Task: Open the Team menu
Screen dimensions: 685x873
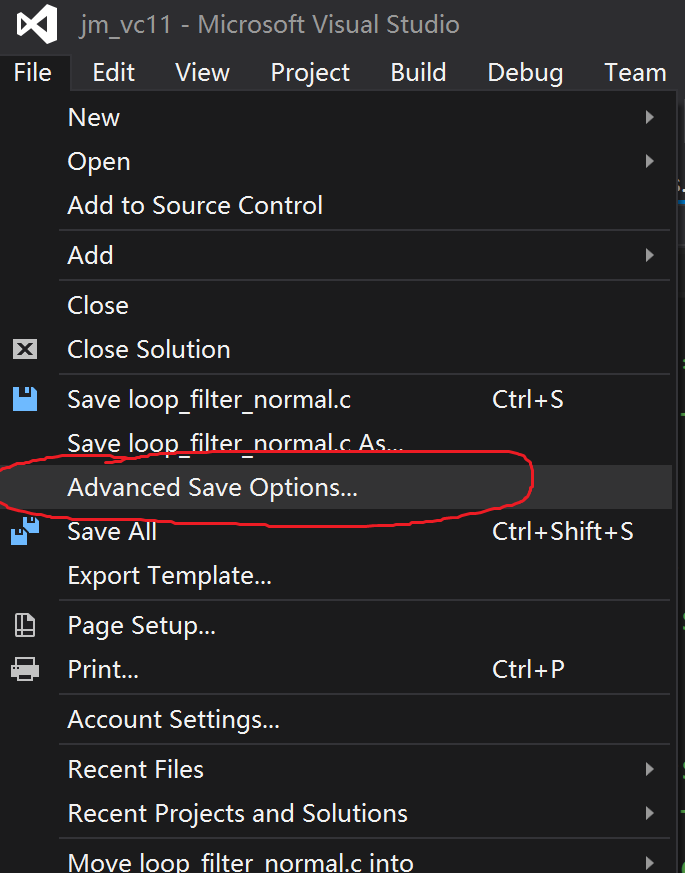Action: [x=635, y=72]
